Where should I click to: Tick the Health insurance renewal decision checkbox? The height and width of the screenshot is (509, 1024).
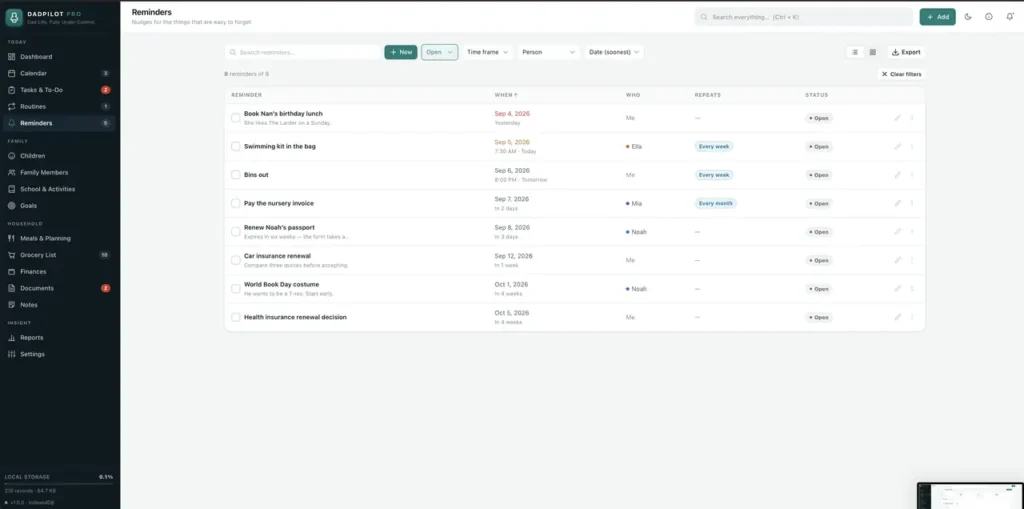click(236, 317)
